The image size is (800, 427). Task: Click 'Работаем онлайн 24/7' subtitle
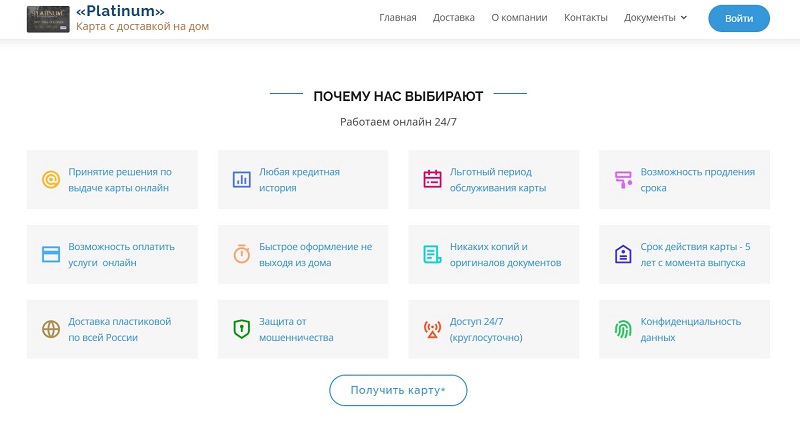click(398, 122)
